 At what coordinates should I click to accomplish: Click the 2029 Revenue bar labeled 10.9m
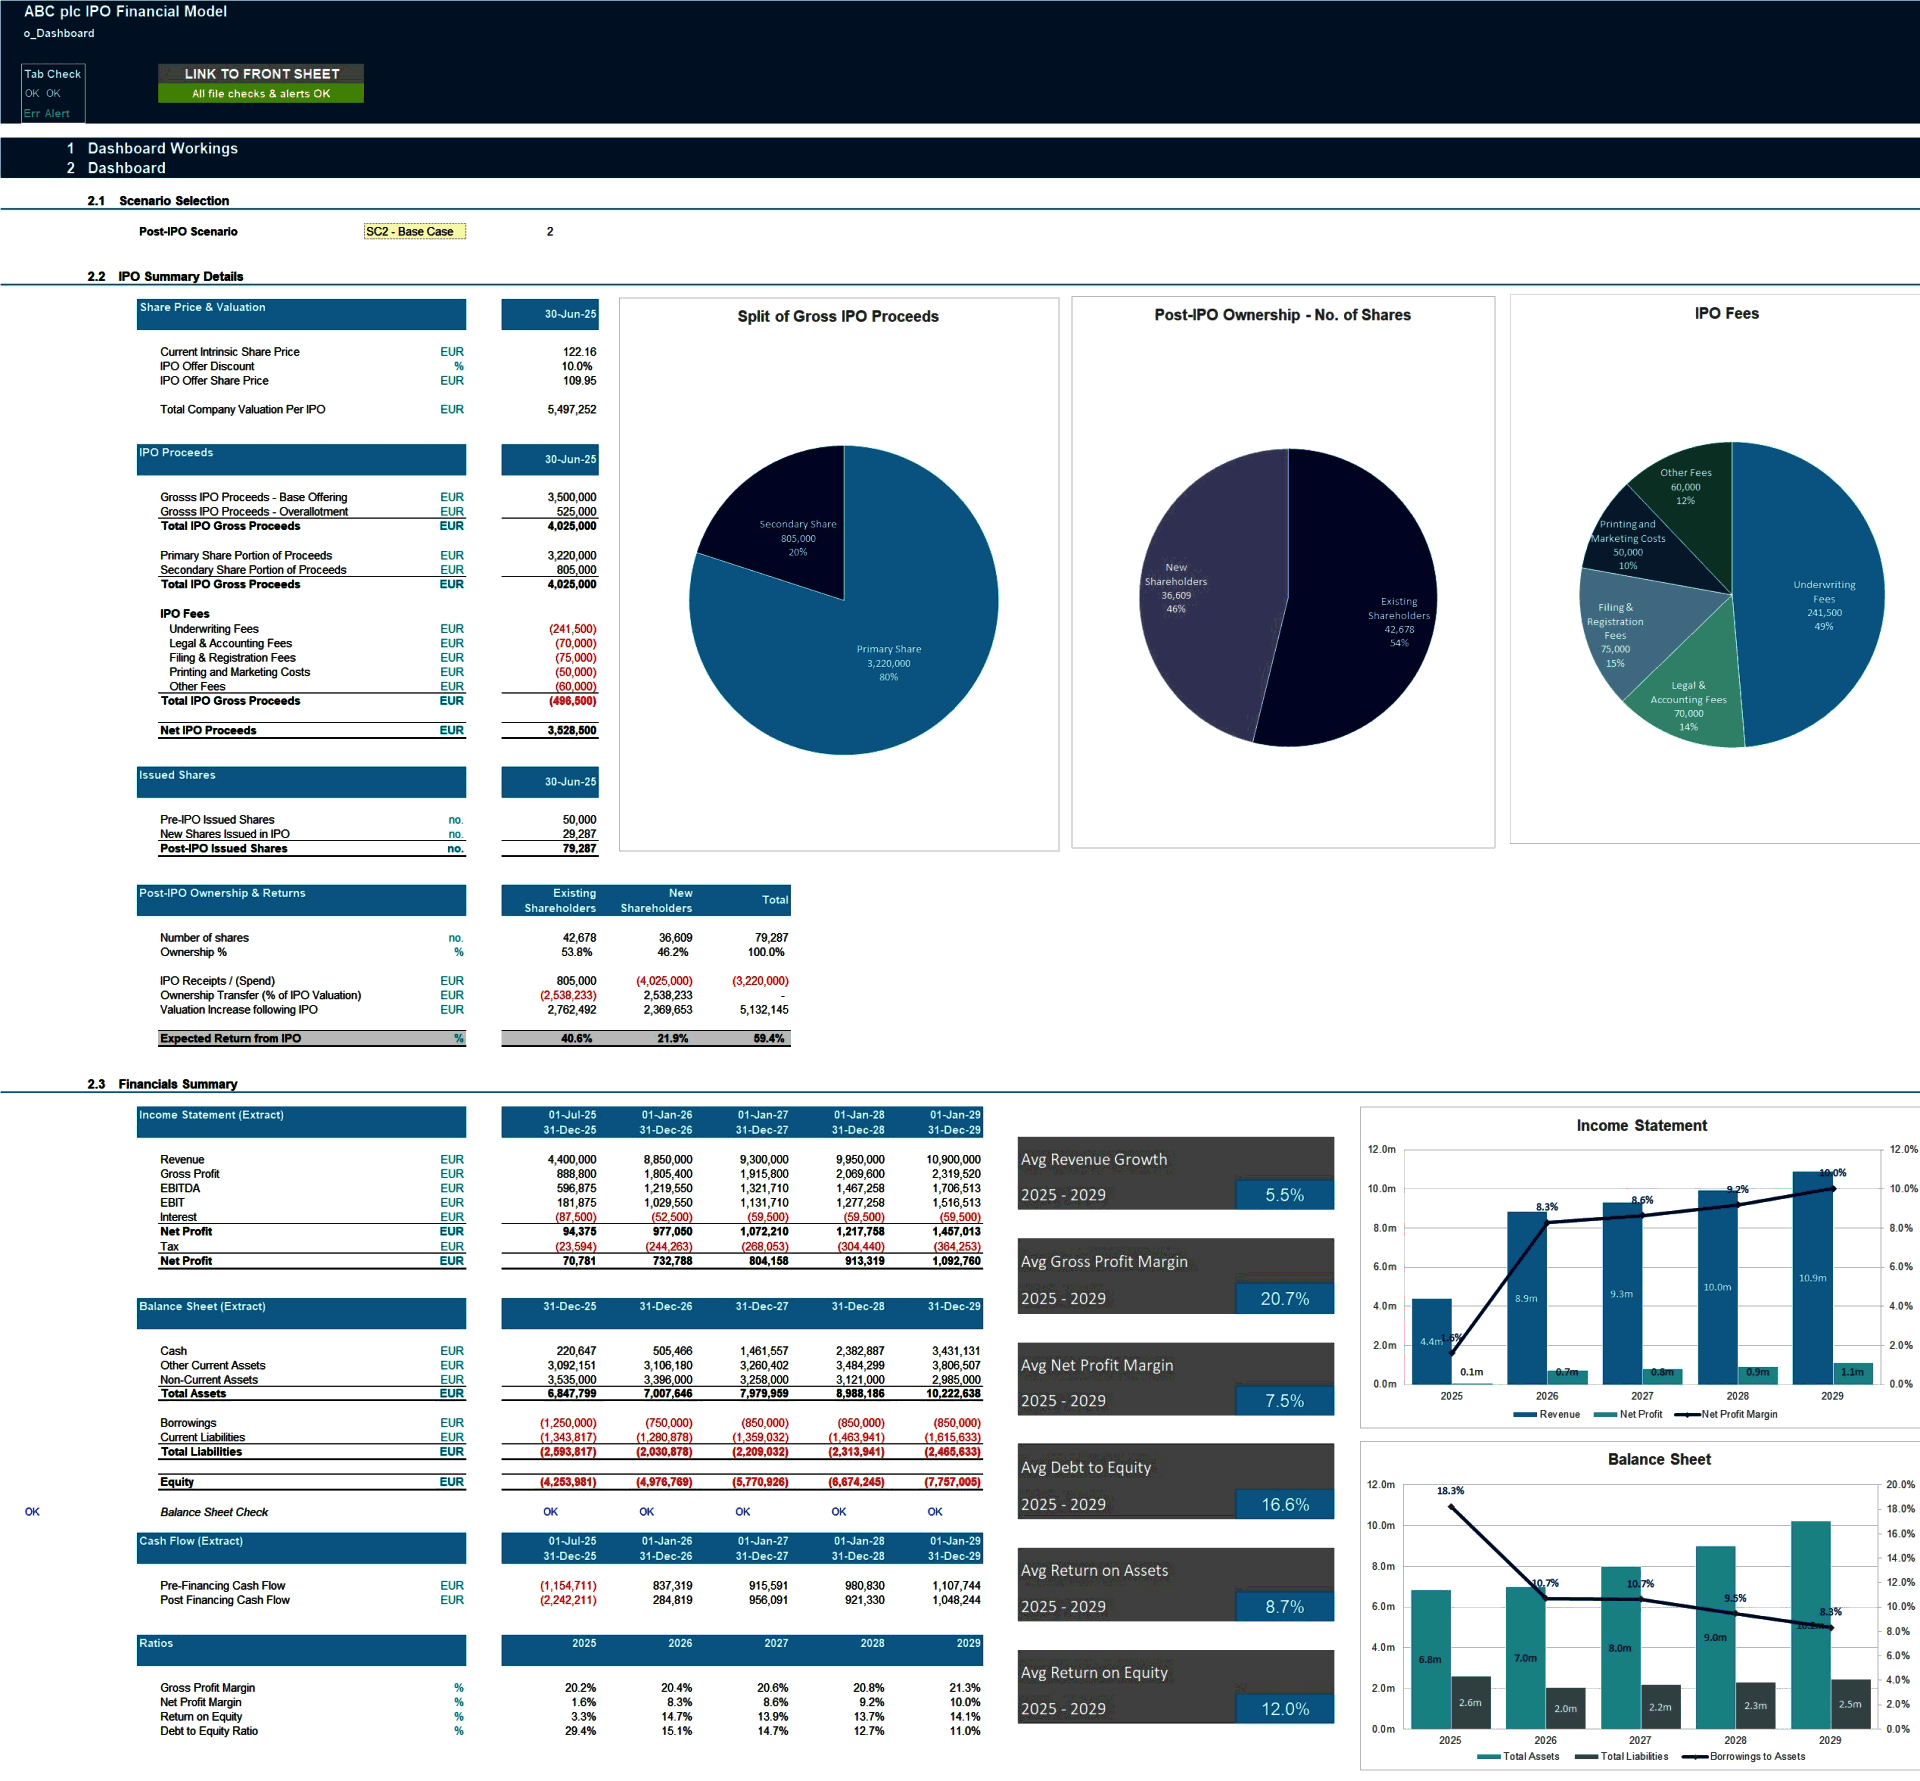pyautogui.click(x=1812, y=1278)
